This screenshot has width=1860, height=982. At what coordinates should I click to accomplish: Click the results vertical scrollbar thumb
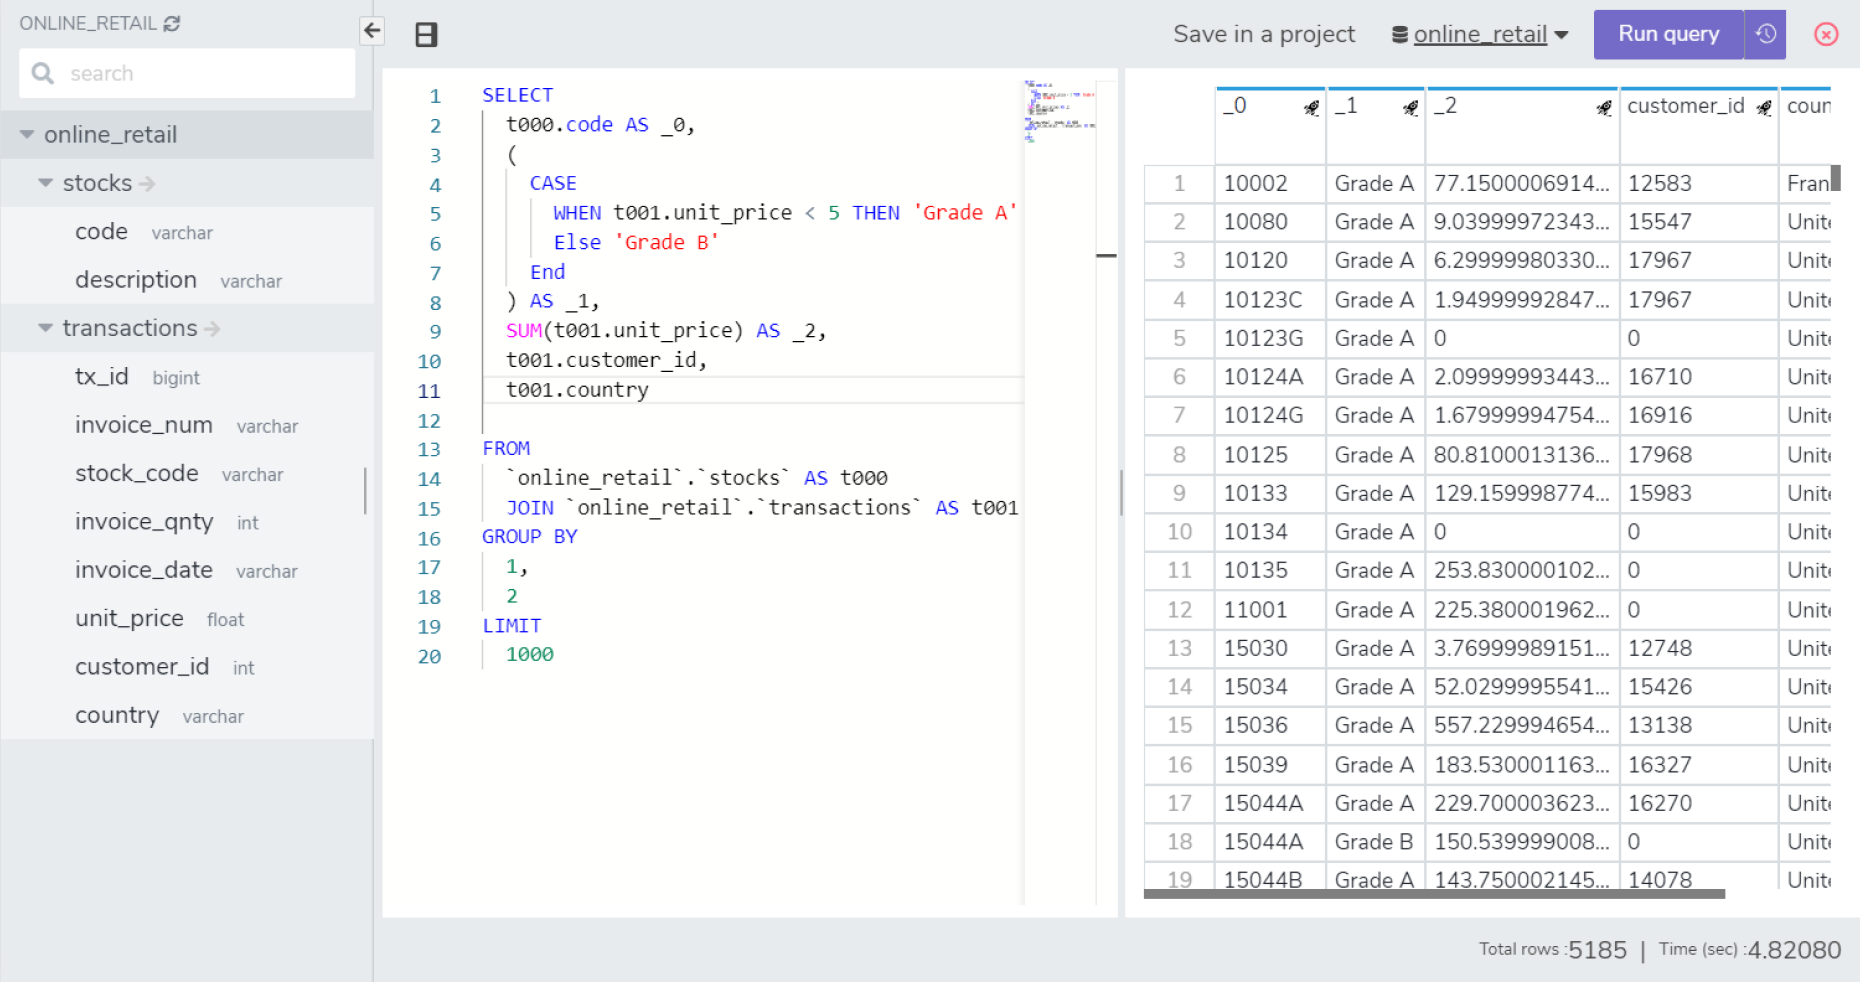pyautogui.click(x=1836, y=178)
